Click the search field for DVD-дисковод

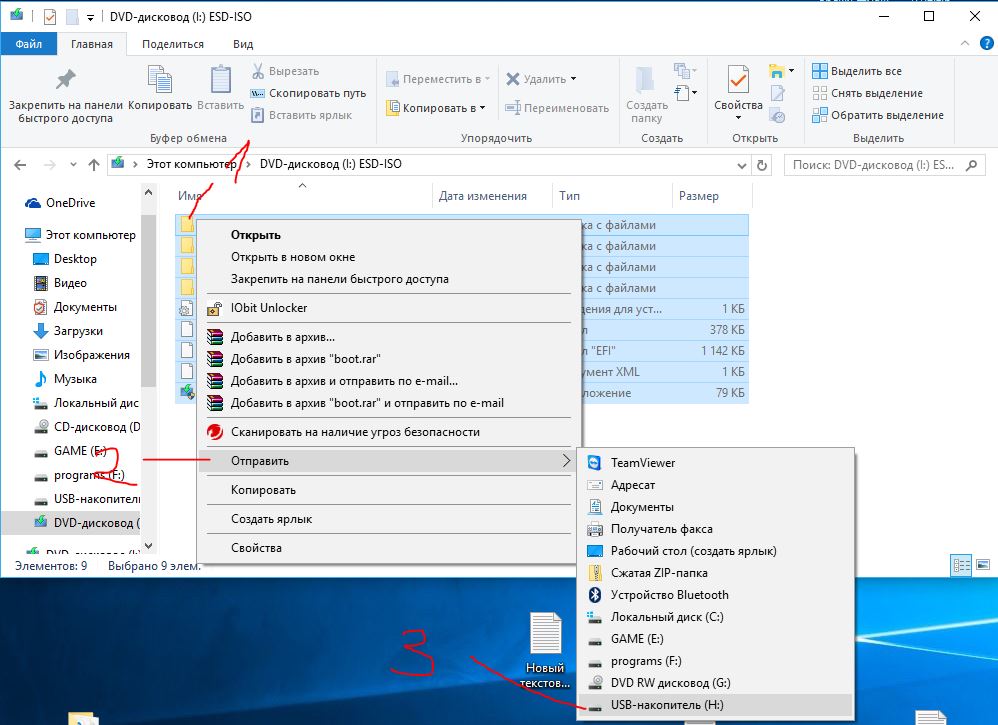pyautogui.click(x=885, y=165)
